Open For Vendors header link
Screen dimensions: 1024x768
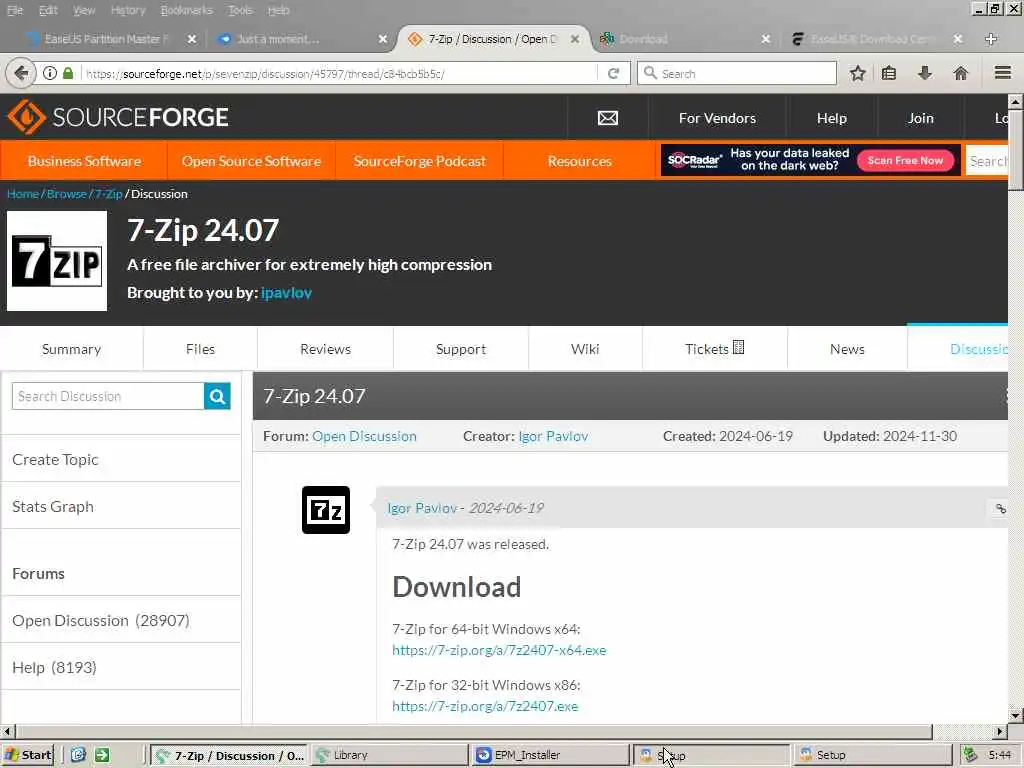pos(717,118)
